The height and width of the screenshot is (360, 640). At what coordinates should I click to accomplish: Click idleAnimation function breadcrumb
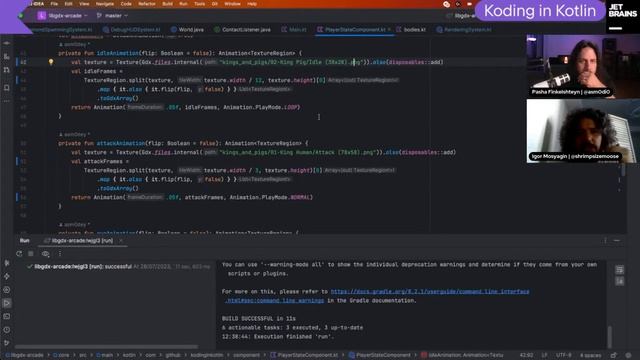pos(462,355)
